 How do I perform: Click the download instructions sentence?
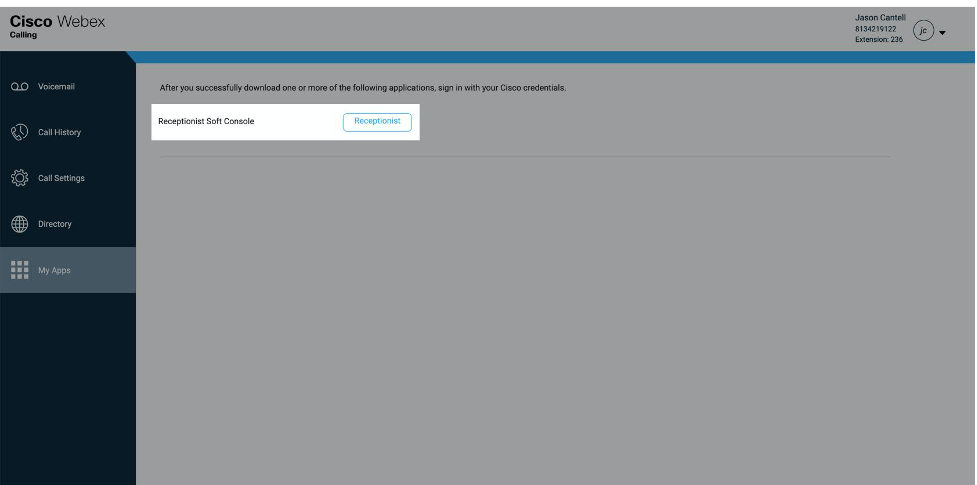click(x=363, y=88)
